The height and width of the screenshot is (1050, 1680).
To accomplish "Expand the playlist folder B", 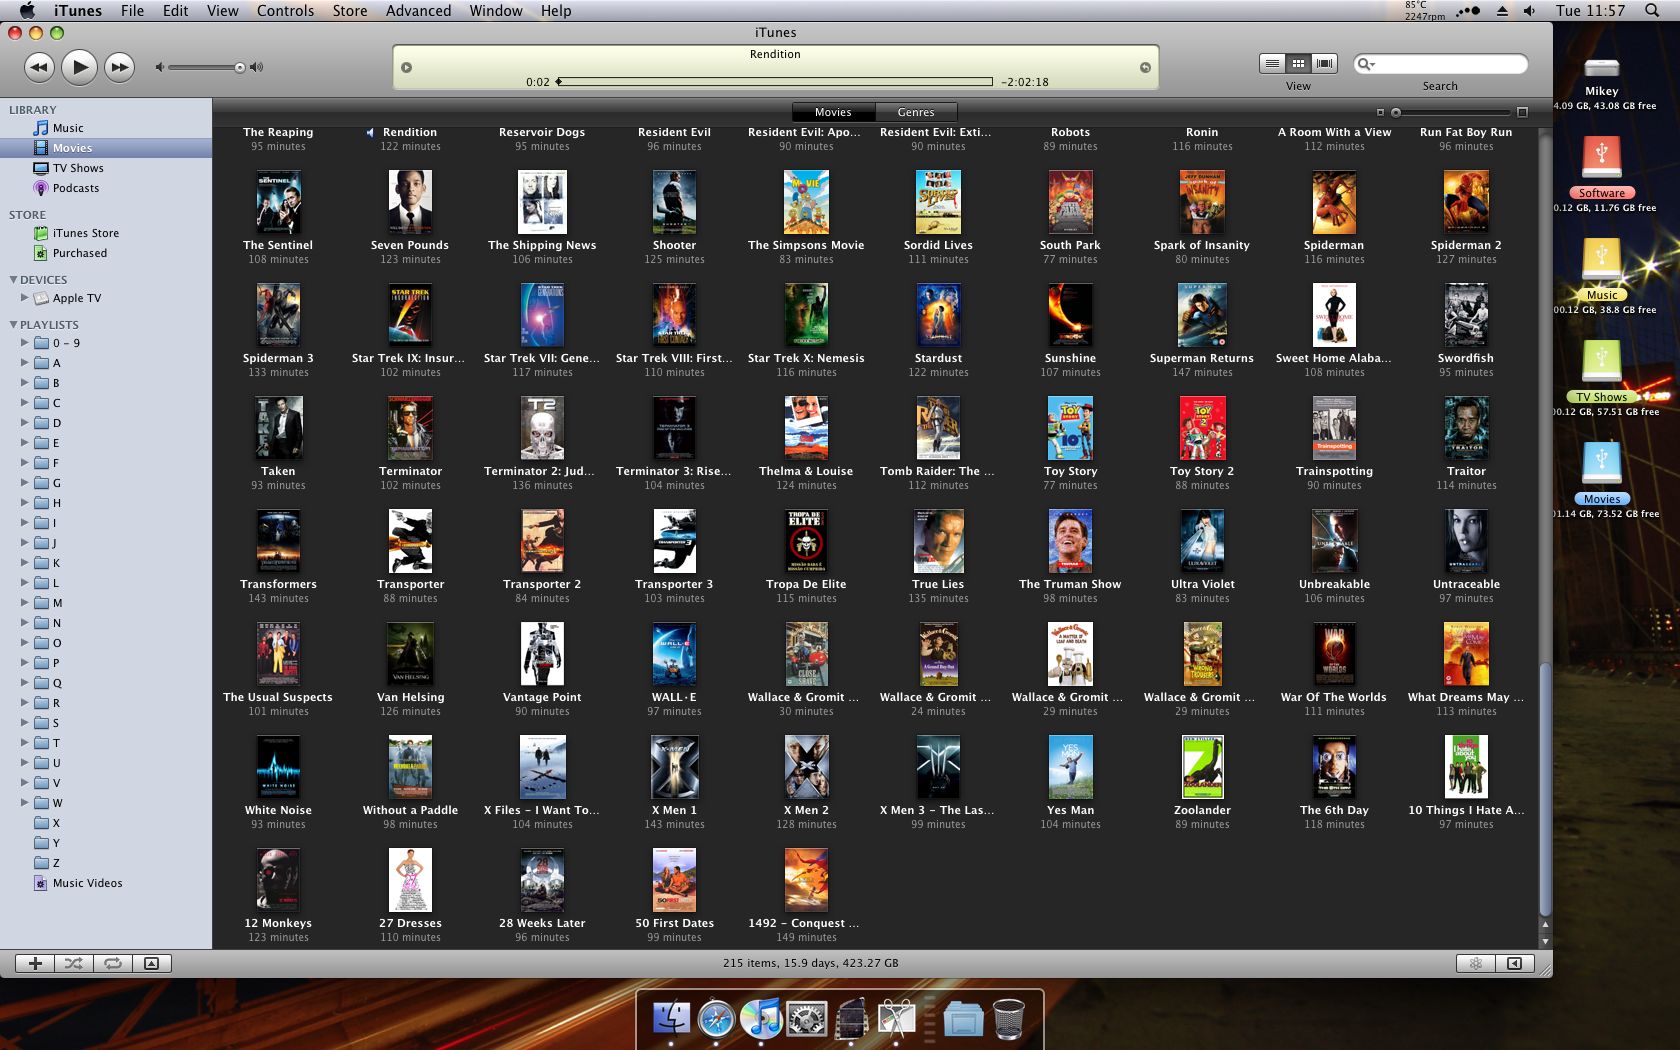I will pos(24,382).
